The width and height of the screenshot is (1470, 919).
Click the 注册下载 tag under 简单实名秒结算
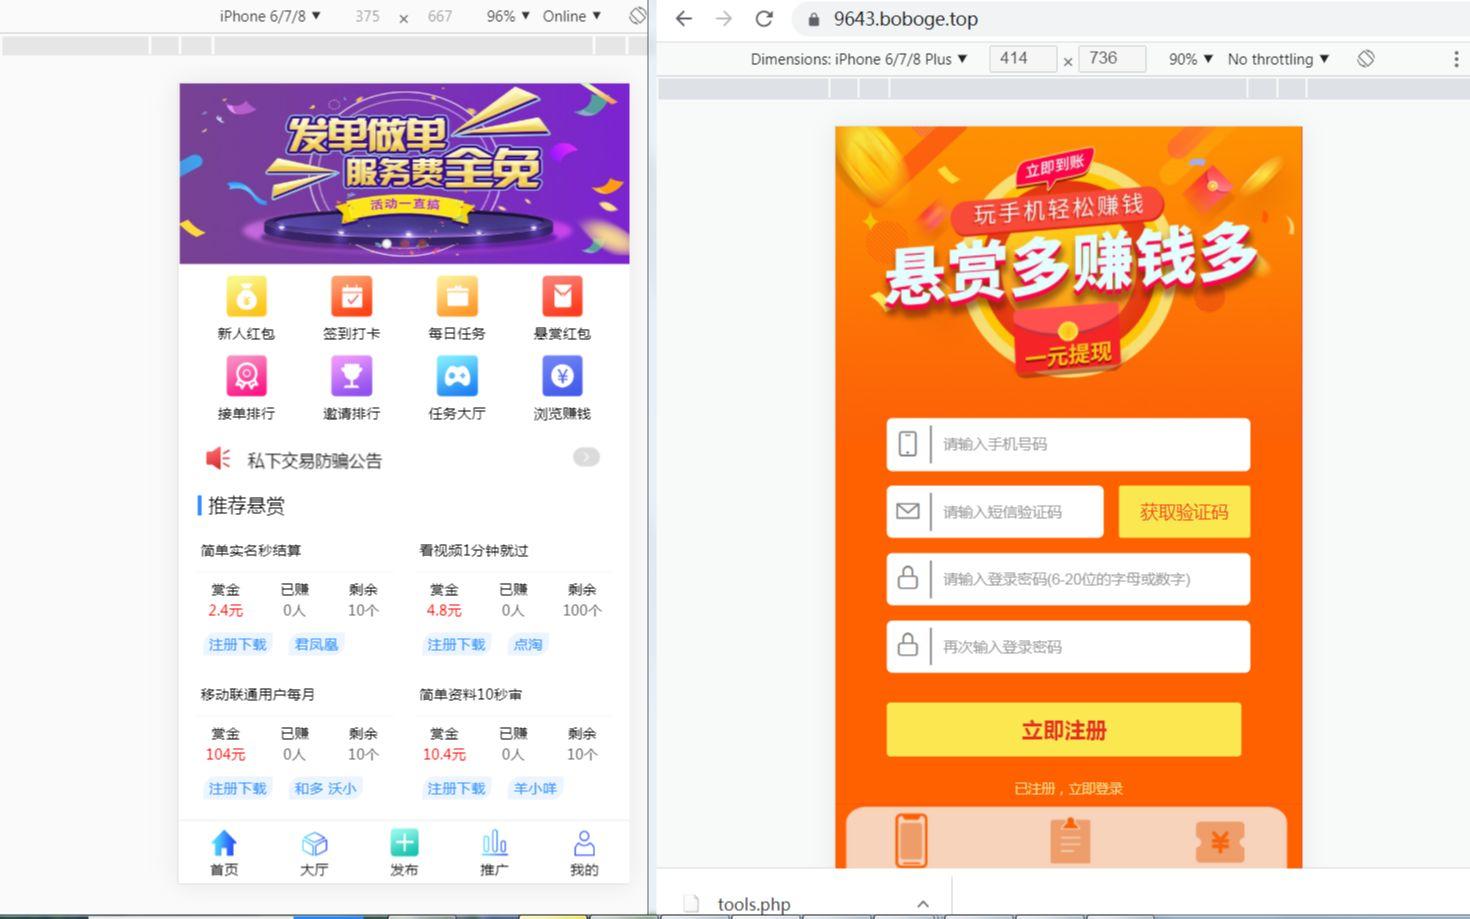coord(237,645)
